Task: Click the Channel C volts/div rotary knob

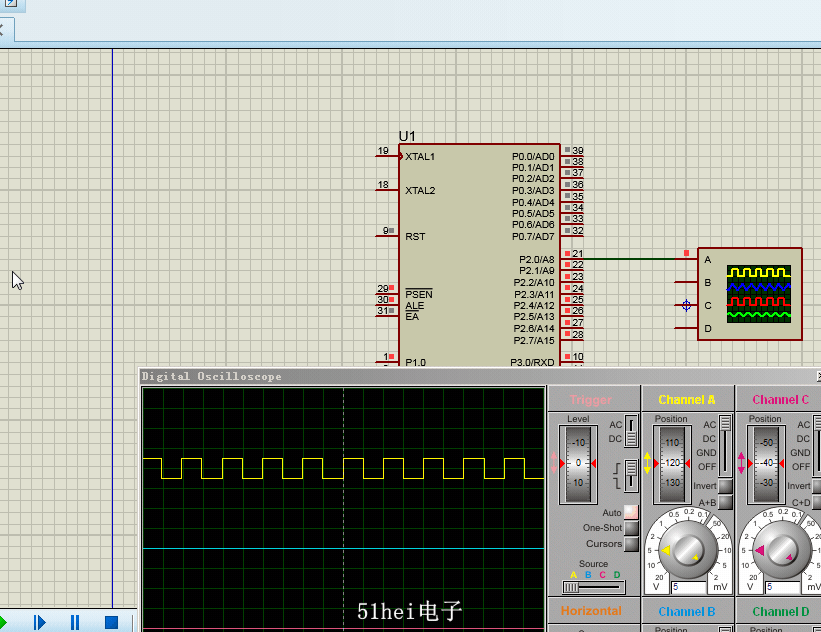Action: 781,550
